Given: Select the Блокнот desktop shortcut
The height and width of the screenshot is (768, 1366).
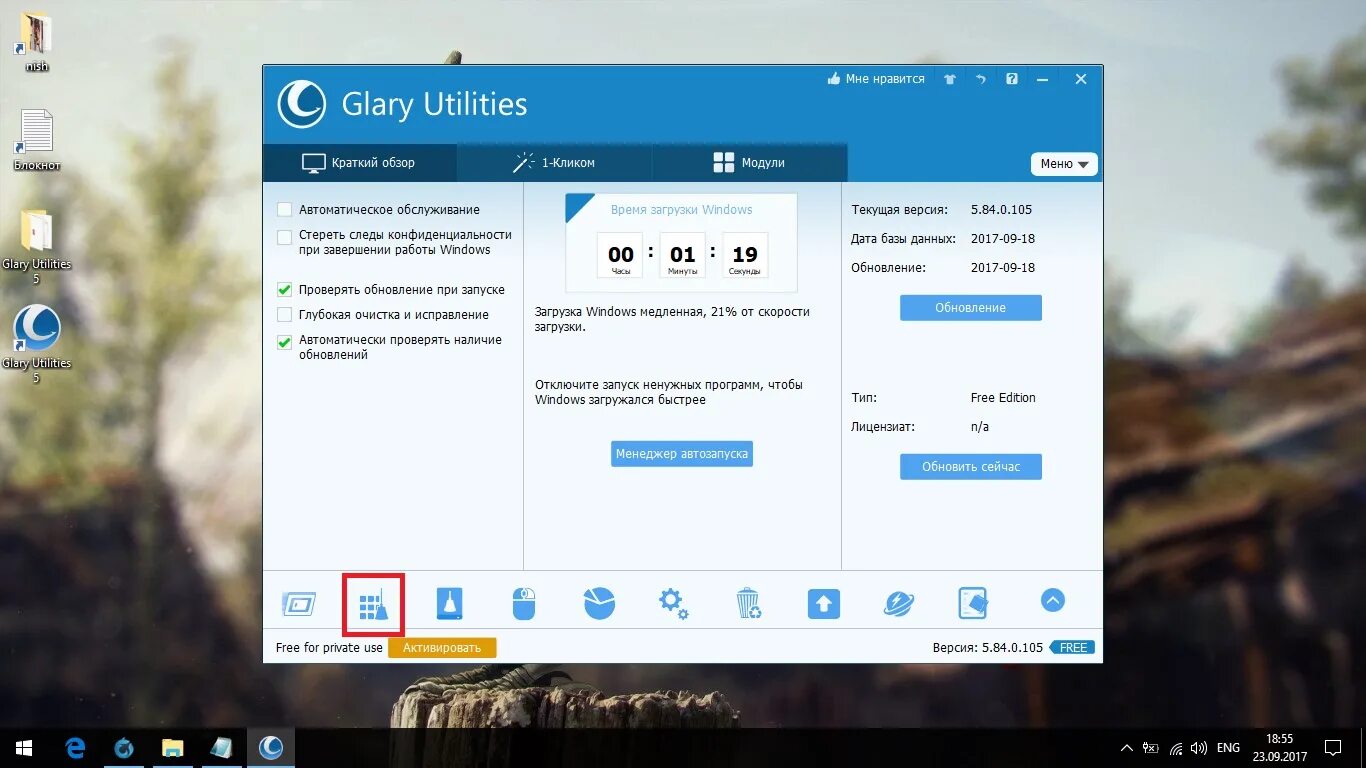Looking at the screenshot, I should (x=37, y=141).
